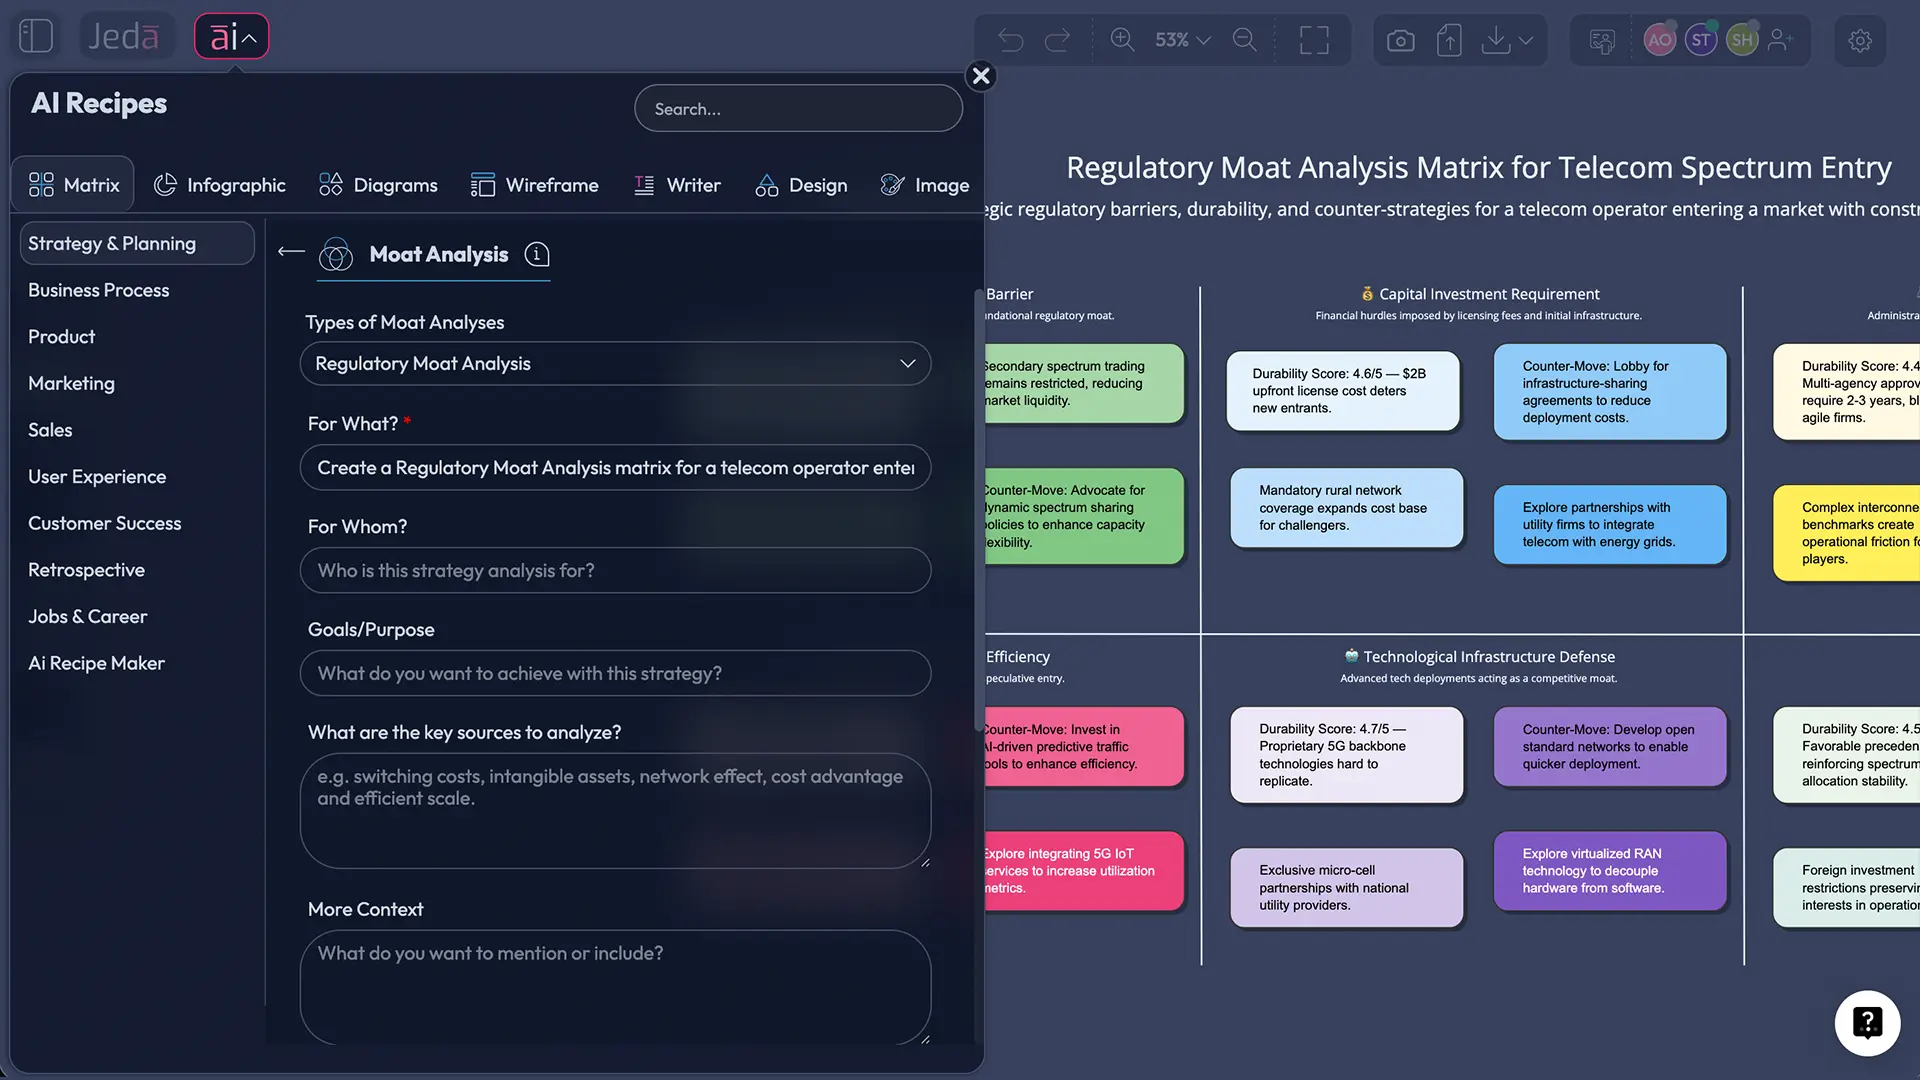Open the 53% zoom level dropdown
This screenshot has height=1080, width=1920.
[x=1180, y=40]
